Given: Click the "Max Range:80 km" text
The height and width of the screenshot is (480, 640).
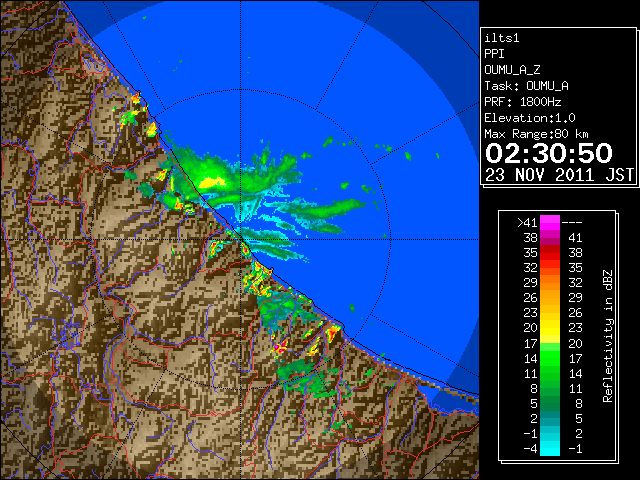Looking at the screenshot, I should 536,134.
